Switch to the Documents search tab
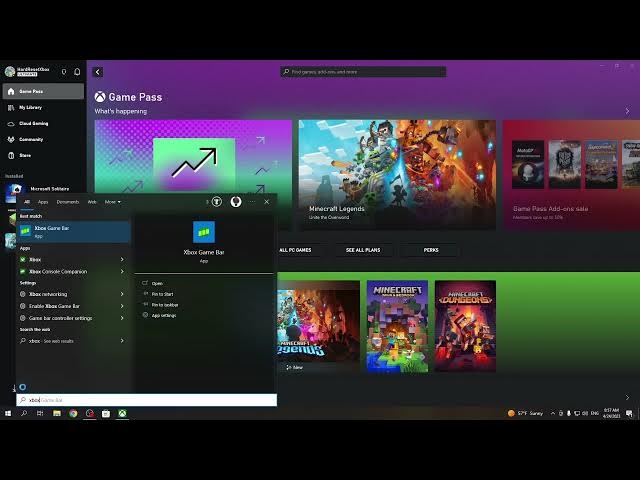Image resolution: width=640 pixels, height=480 pixels. point(68,202)
